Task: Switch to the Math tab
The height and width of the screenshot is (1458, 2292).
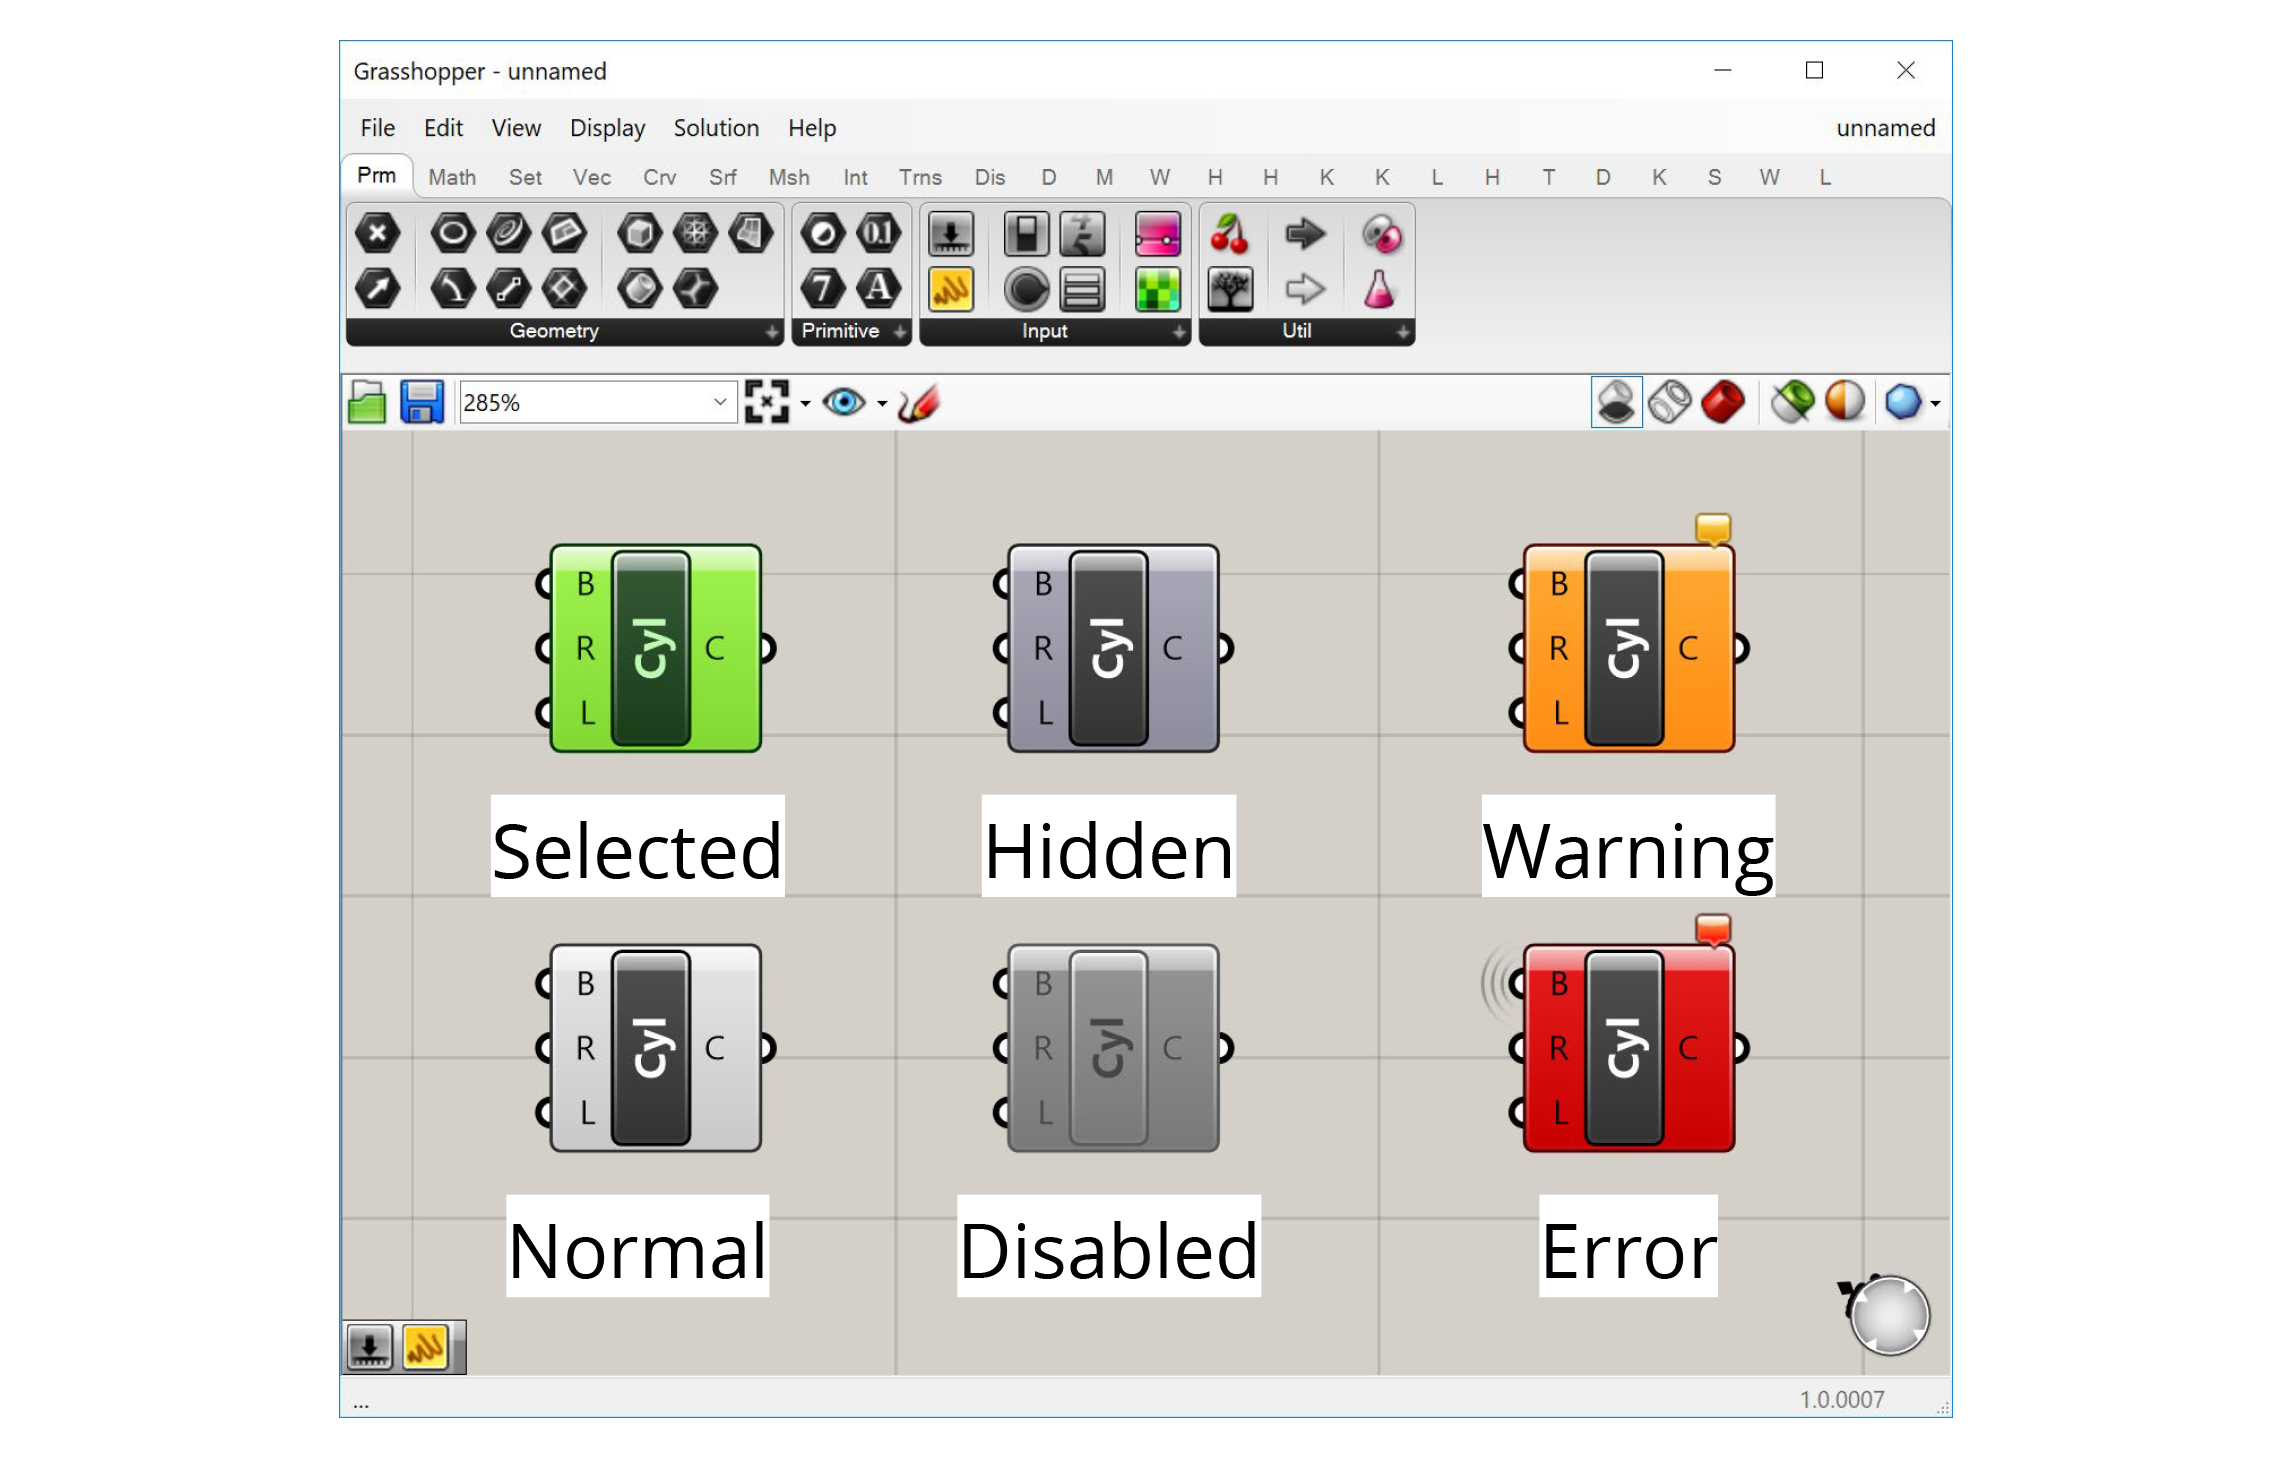Action: (452, 177)
